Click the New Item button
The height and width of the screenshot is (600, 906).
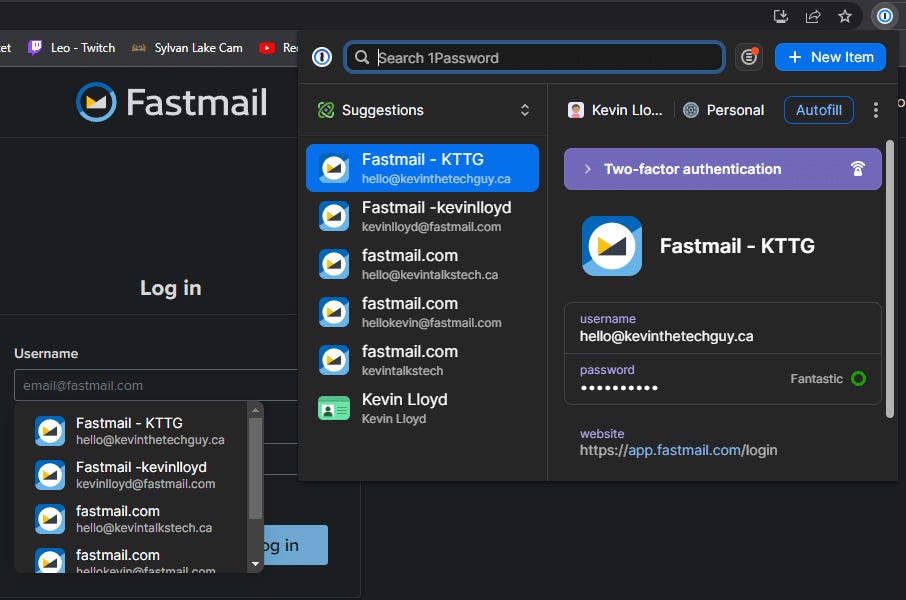tap(830, 56)
